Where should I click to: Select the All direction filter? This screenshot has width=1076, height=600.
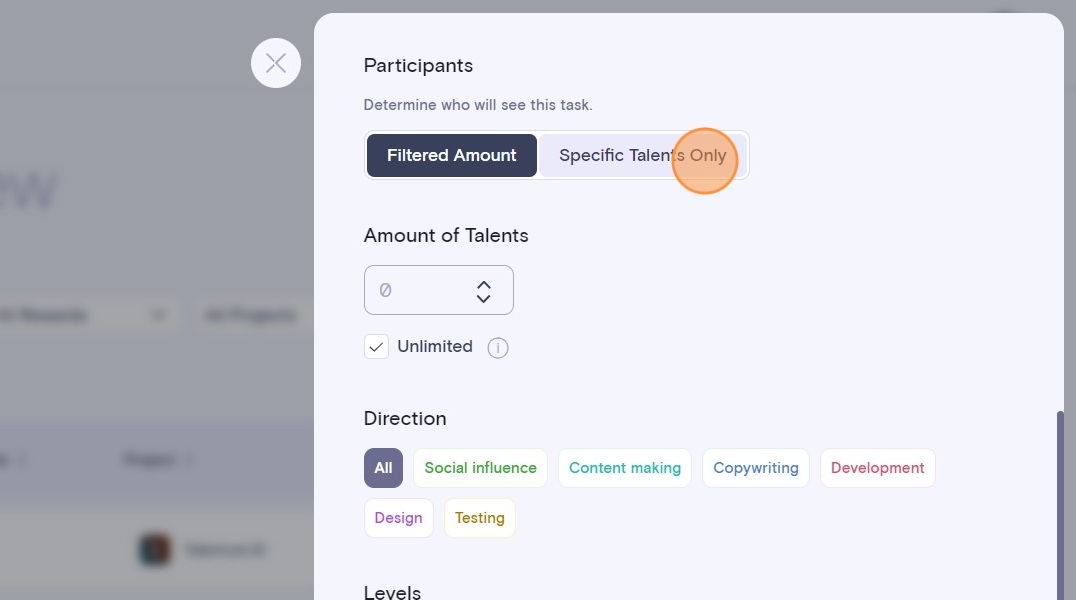click(383, 468)
